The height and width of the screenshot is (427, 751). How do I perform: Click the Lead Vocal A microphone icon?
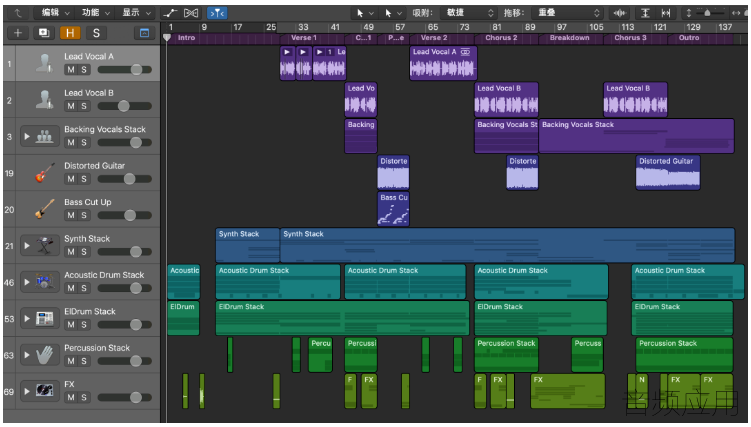[x=45, y=63]
